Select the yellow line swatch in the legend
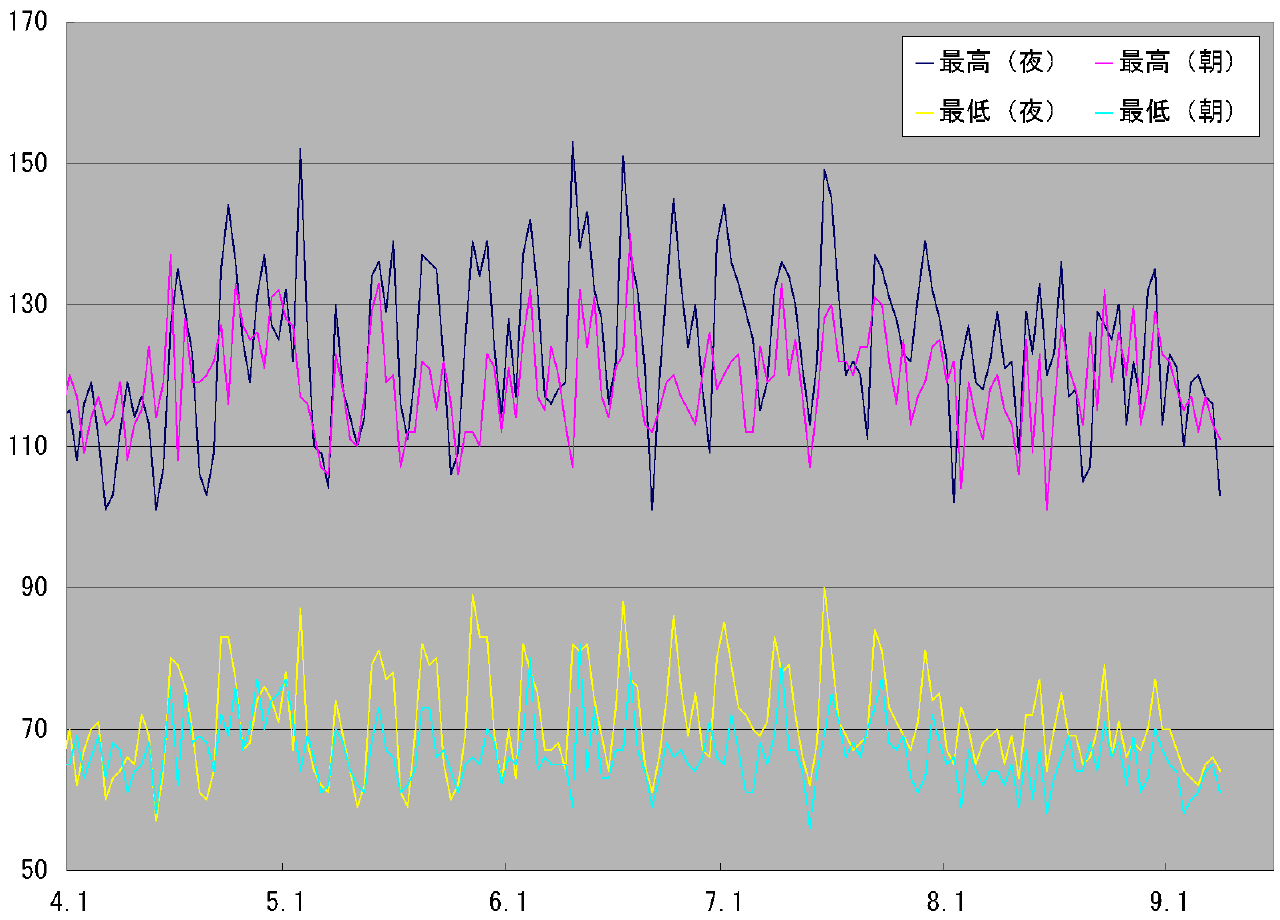The width and height of the screenshot is (1280, 920). click(x=925, y=112)
